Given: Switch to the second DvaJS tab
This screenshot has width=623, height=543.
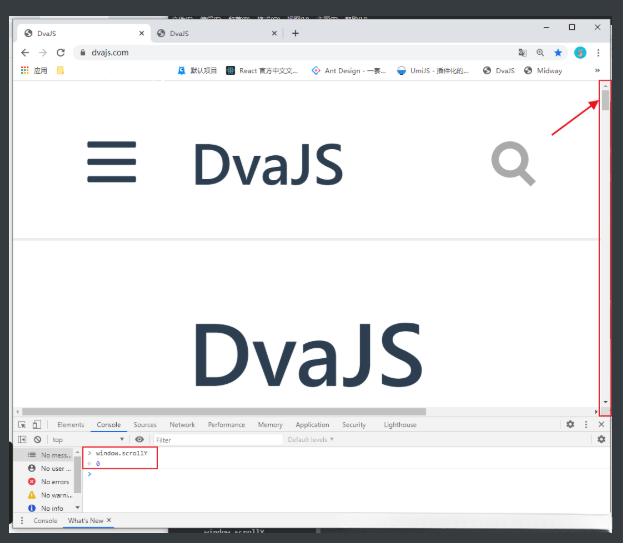Looking at the screenshot, I should pyautogui.click(x=217, y=33).
